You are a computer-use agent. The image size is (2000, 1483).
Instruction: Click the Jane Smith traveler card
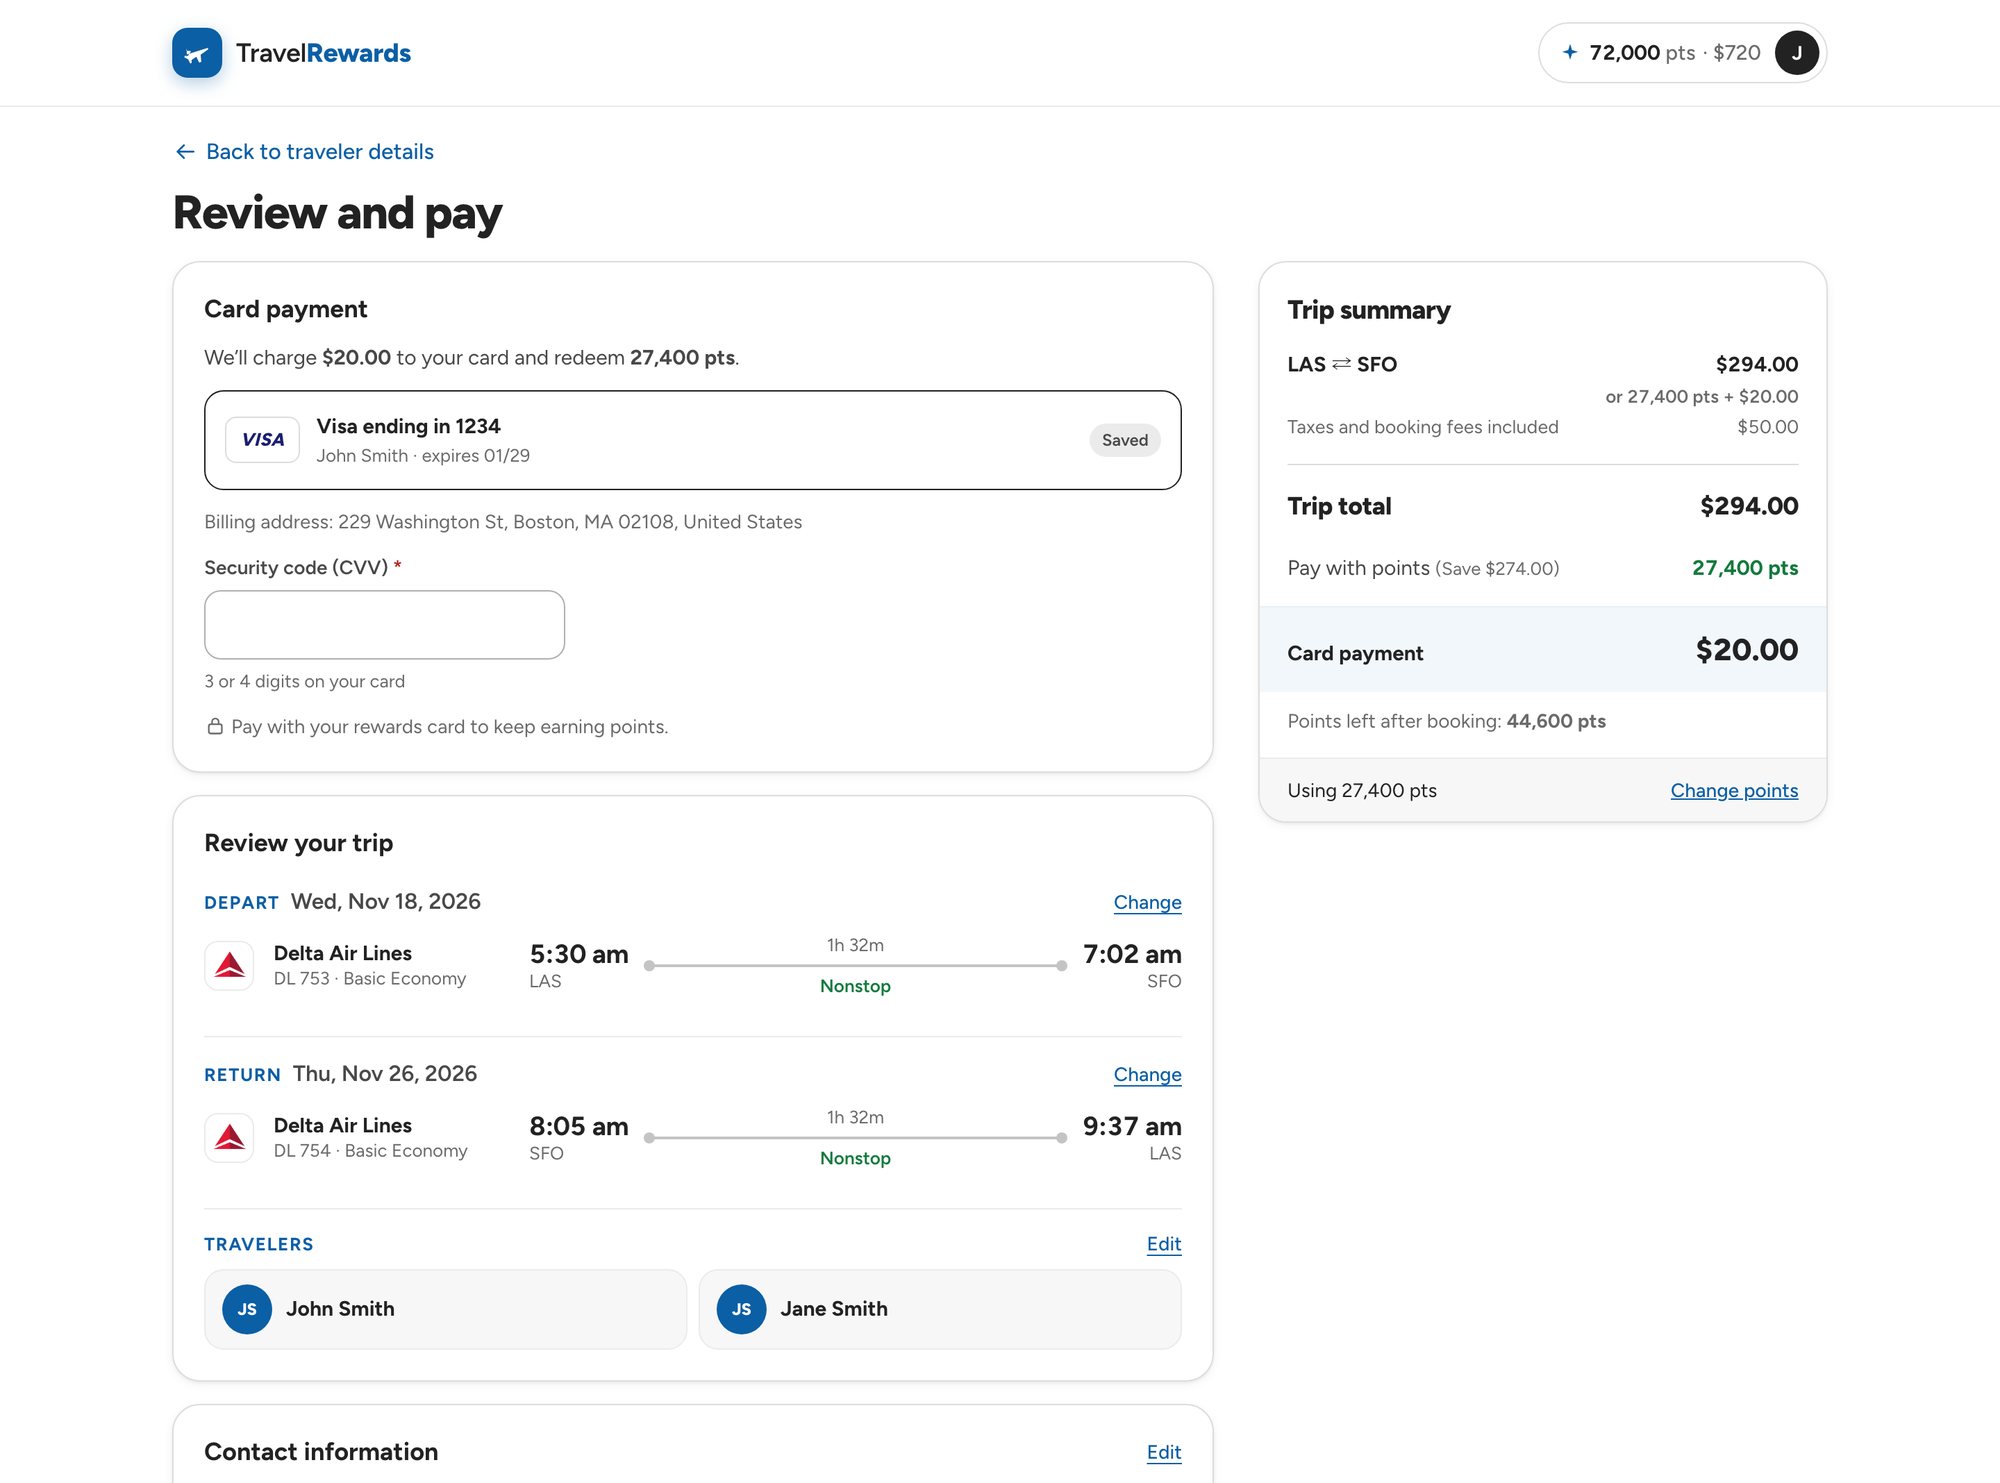coord(940,1309)
